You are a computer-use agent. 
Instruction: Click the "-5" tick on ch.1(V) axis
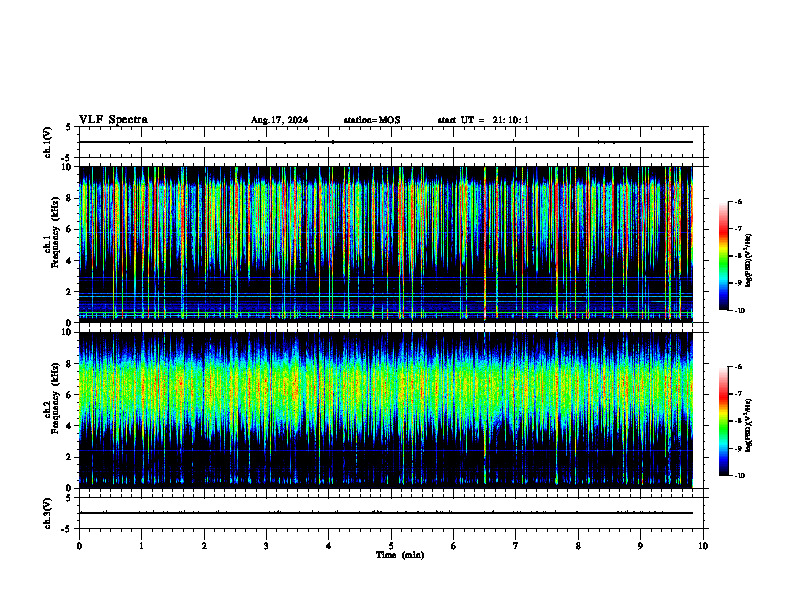click(67, 158)
